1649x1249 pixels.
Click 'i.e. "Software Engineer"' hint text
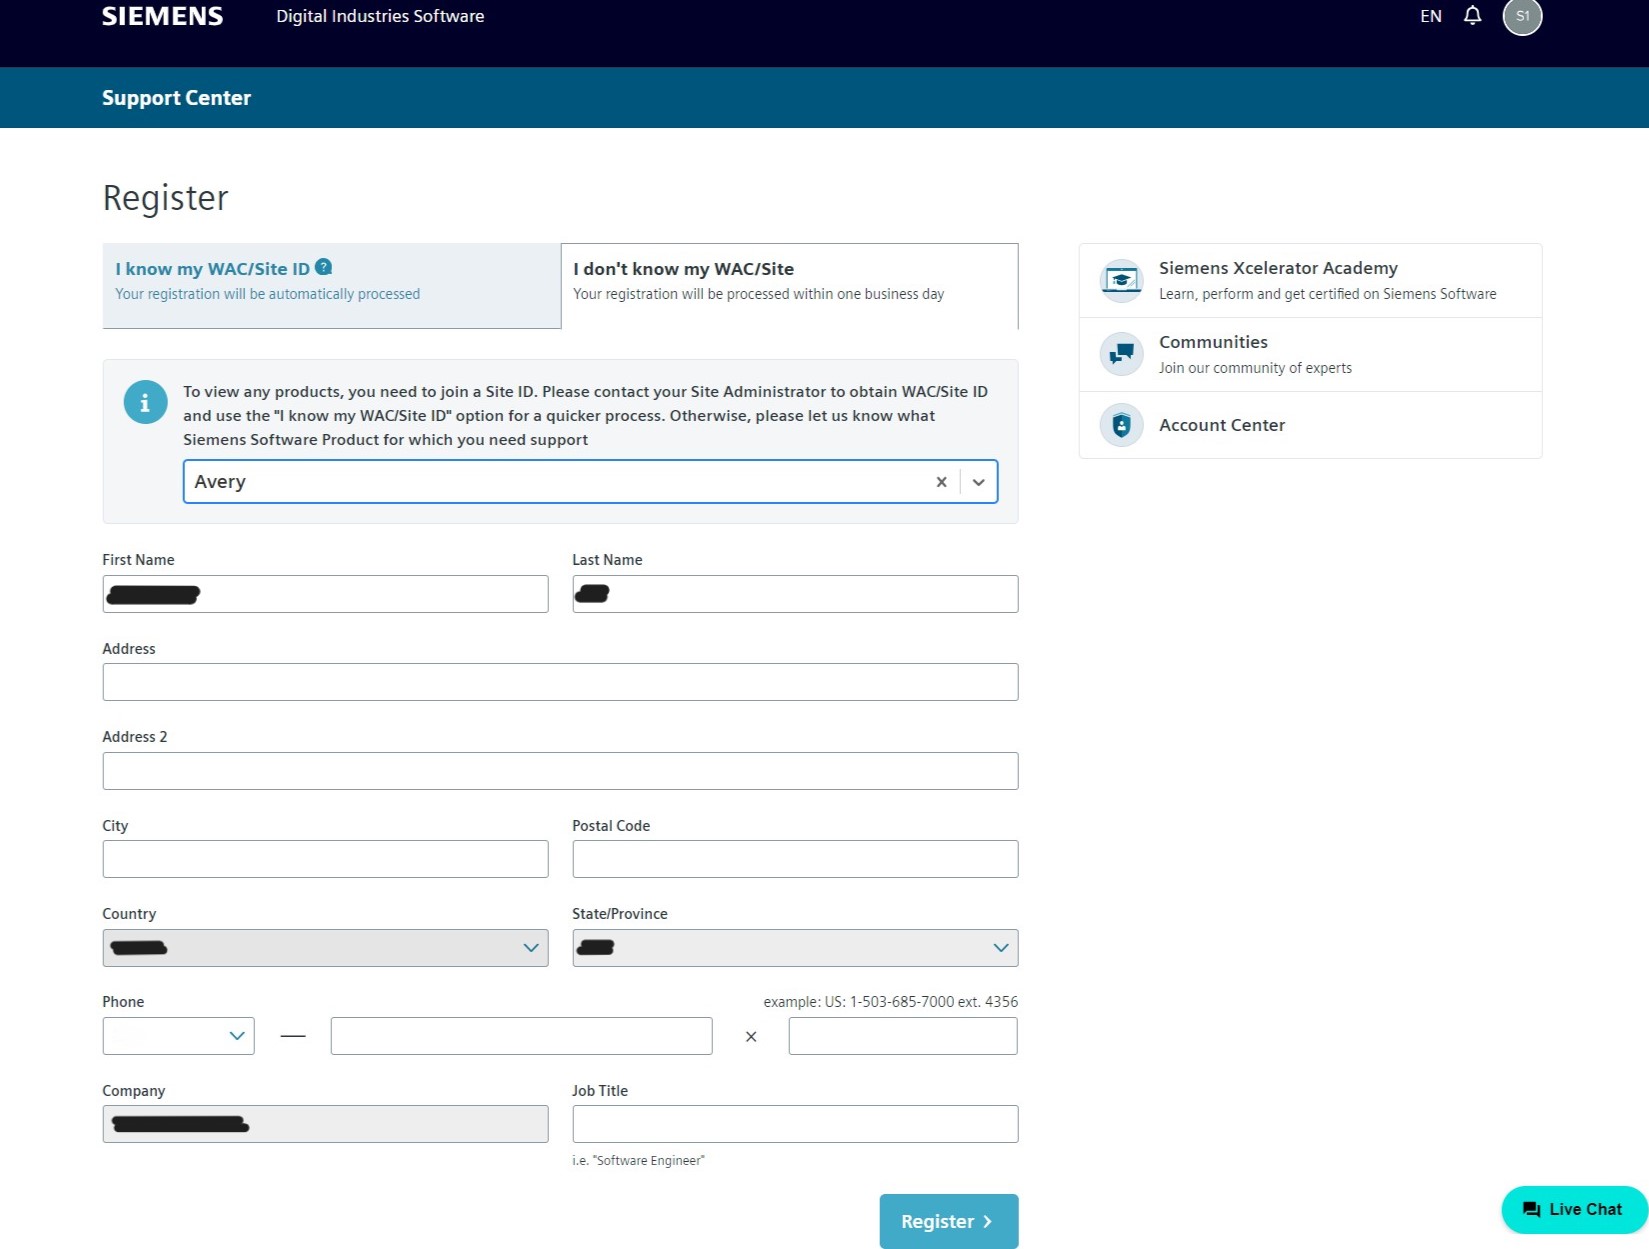click(x=638, y=1161)
